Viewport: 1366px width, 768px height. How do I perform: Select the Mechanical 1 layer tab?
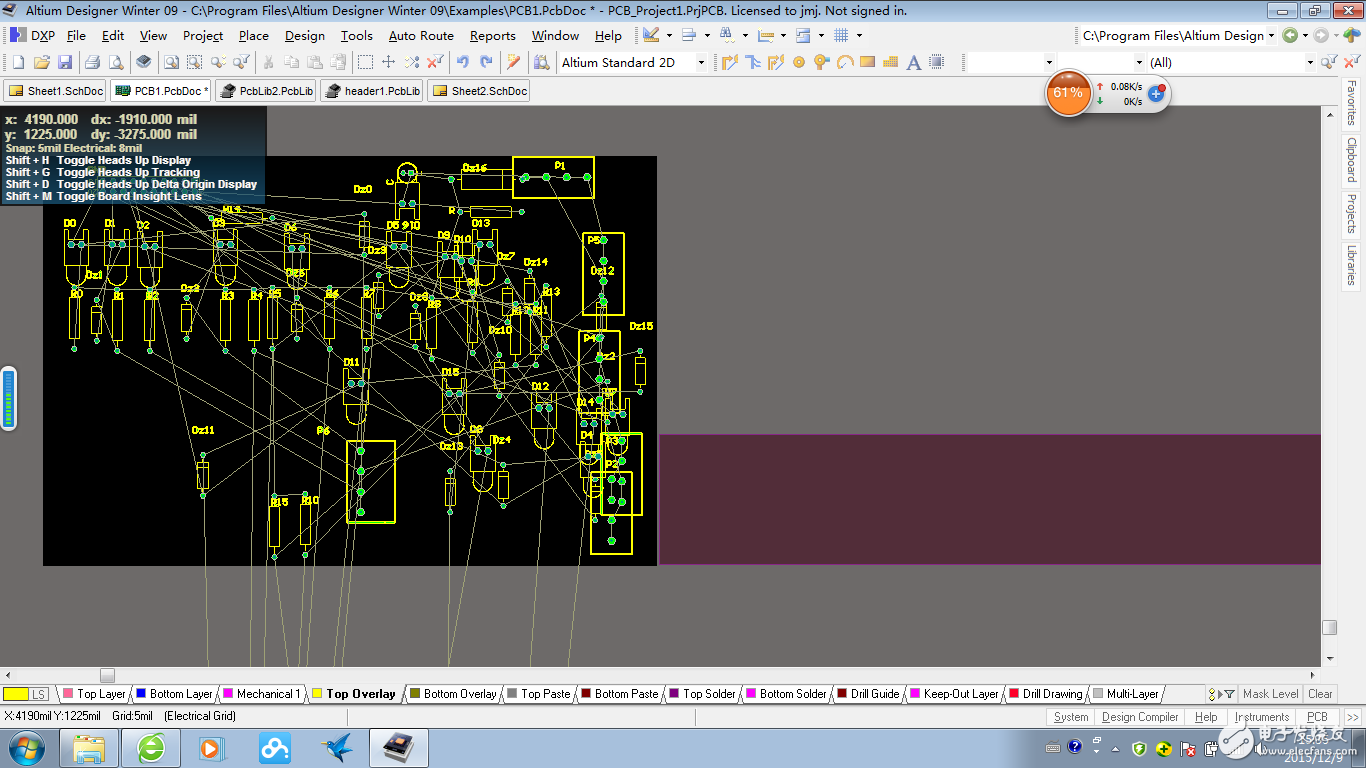point(262,693)
